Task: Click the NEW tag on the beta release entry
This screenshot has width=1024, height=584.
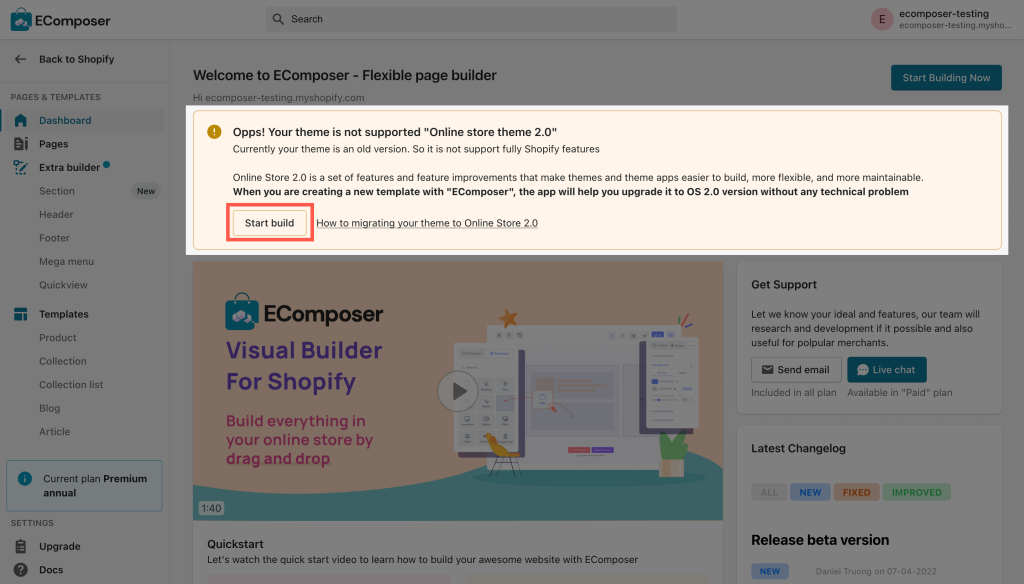Action: click(770, 571)
